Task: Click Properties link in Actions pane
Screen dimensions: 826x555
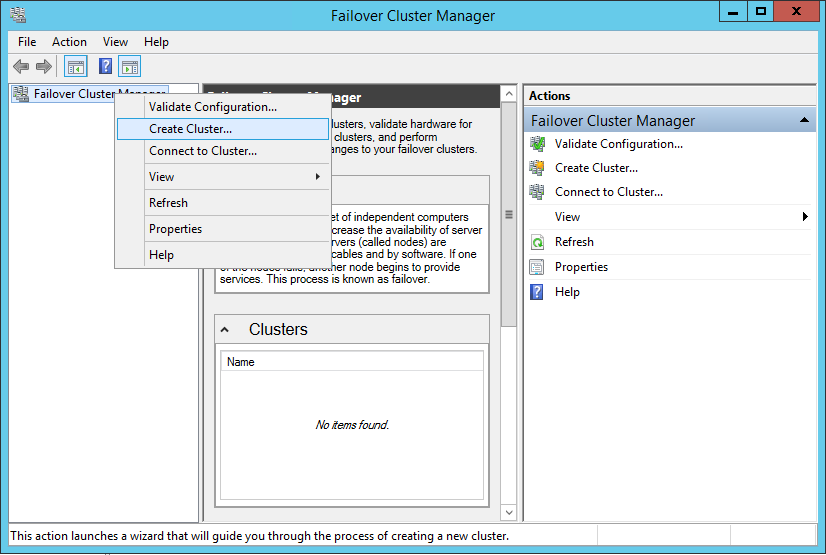Action: [x=581, y=267]
